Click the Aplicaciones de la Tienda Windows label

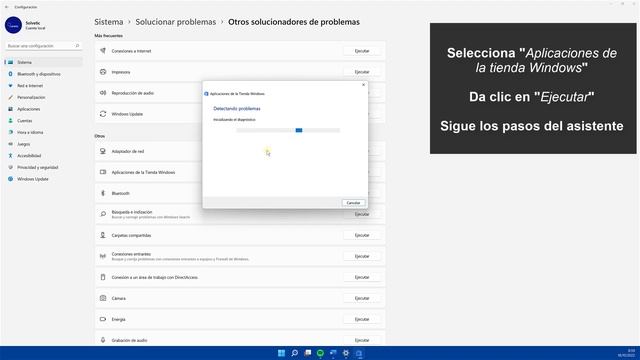click(143, 172)
